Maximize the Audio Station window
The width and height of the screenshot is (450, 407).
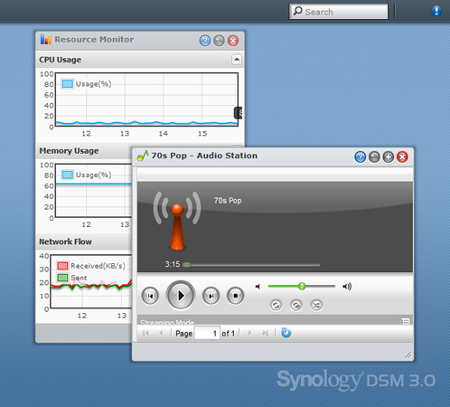(x=388, y=157)
